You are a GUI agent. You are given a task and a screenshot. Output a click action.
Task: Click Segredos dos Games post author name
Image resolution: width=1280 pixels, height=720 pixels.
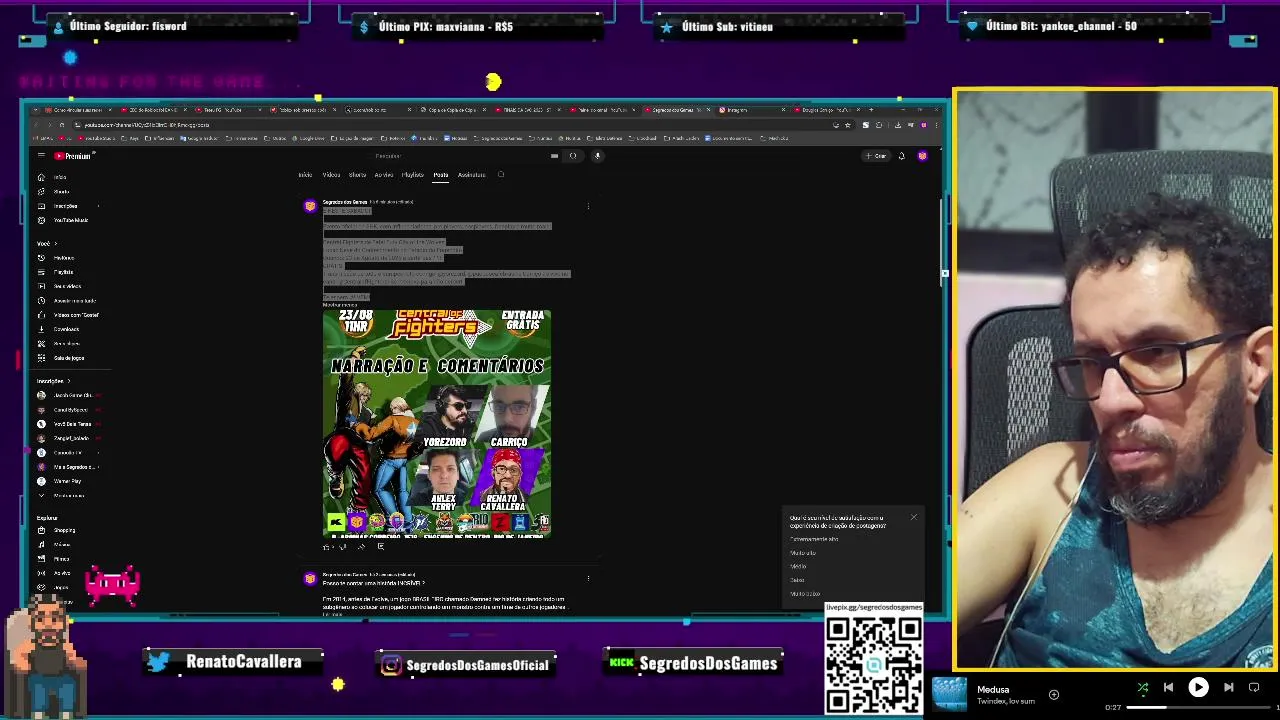click(x=345, y=202)
